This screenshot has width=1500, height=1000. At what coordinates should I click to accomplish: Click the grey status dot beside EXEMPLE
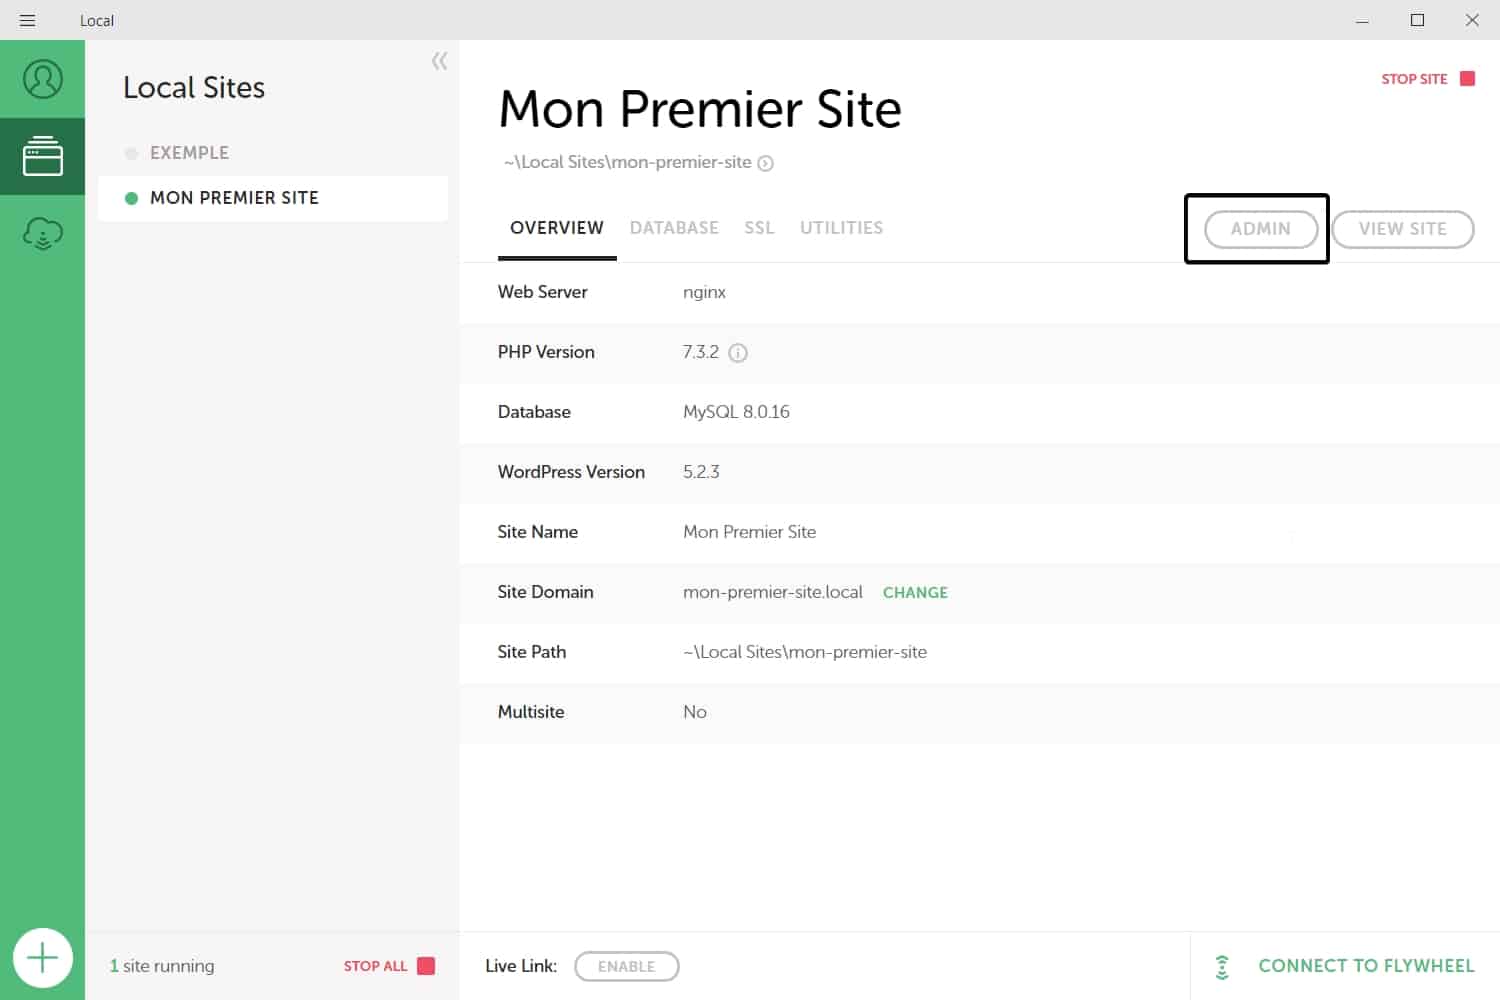(x=131, y=153)
